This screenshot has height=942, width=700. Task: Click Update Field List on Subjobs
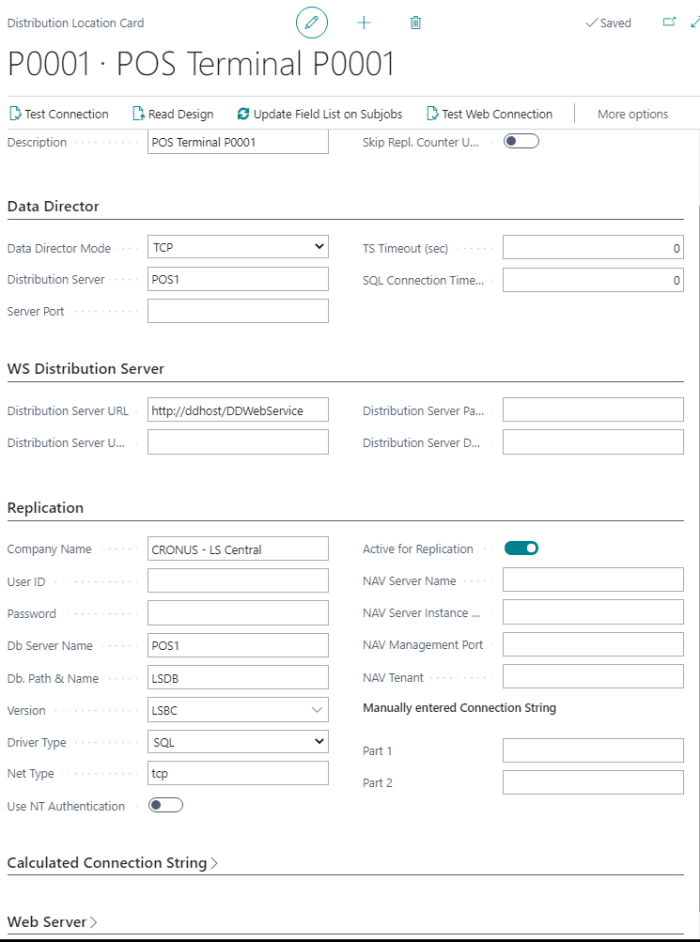tap(320, 114)
